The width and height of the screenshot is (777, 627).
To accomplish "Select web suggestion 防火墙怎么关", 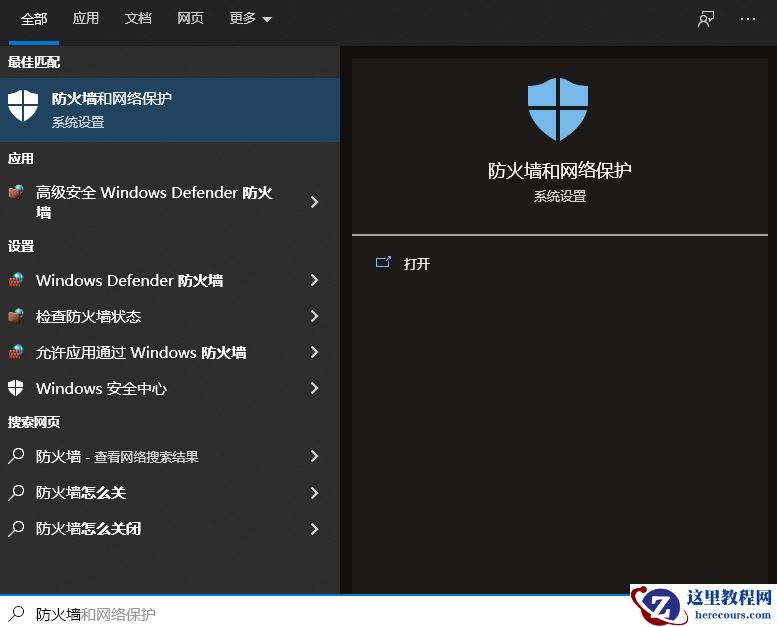I will (x=170, y=493).
